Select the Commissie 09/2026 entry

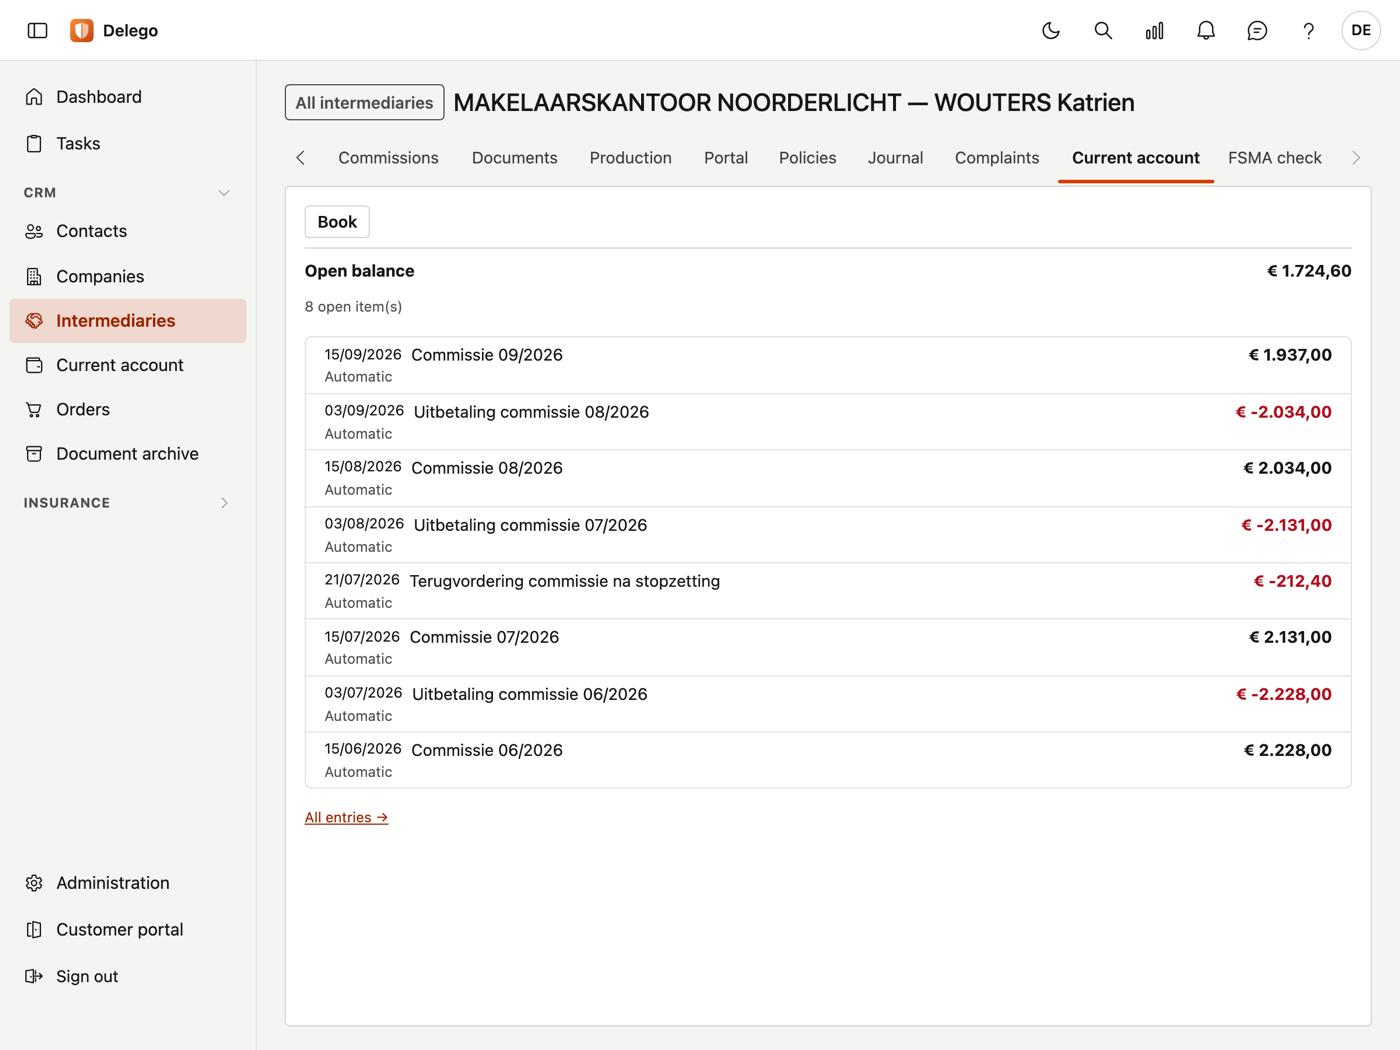828,365
